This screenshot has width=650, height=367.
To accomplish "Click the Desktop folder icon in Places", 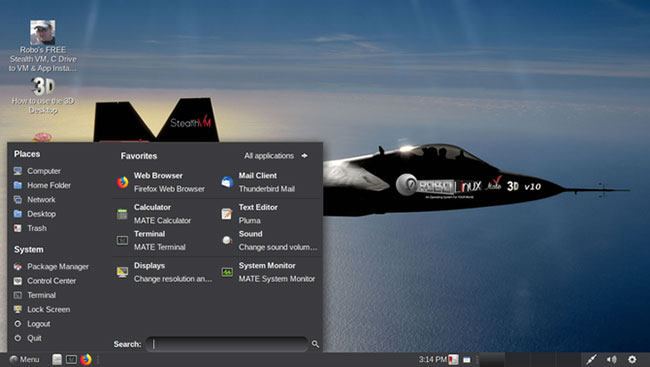I will (x=18, y=214).
